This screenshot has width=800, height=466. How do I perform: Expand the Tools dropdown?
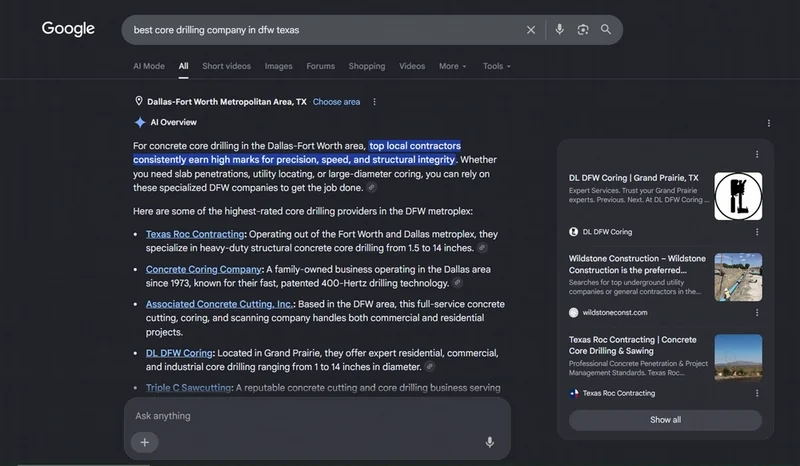pyautogui.click(x=496, y=66)
